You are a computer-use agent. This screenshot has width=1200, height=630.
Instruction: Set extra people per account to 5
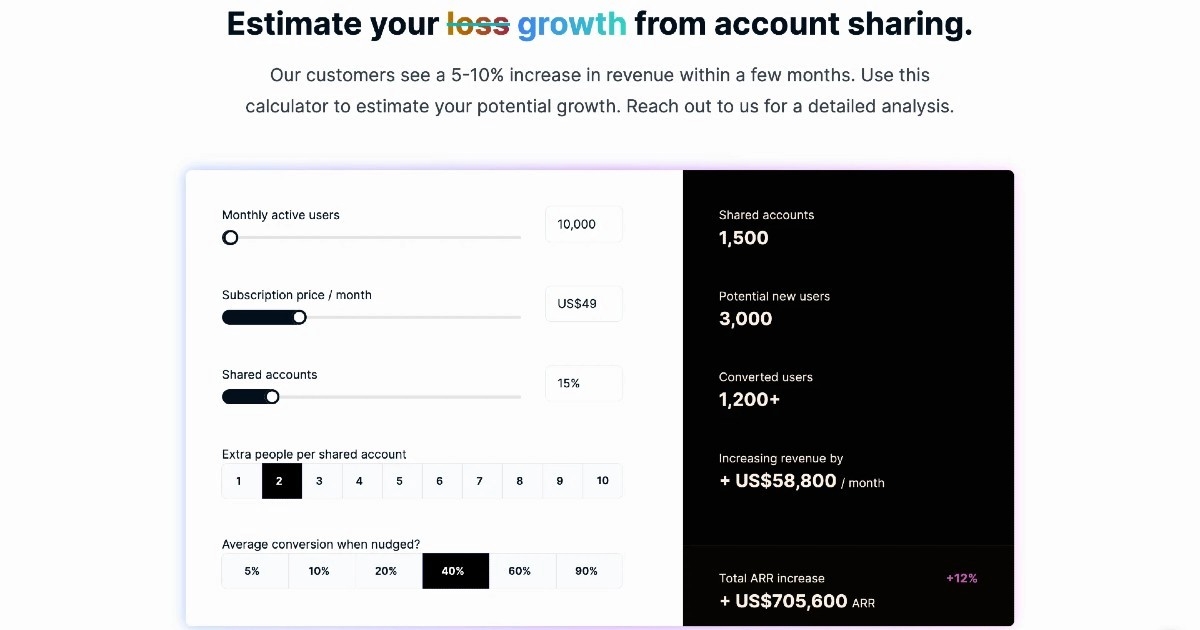tap(399, 481)
